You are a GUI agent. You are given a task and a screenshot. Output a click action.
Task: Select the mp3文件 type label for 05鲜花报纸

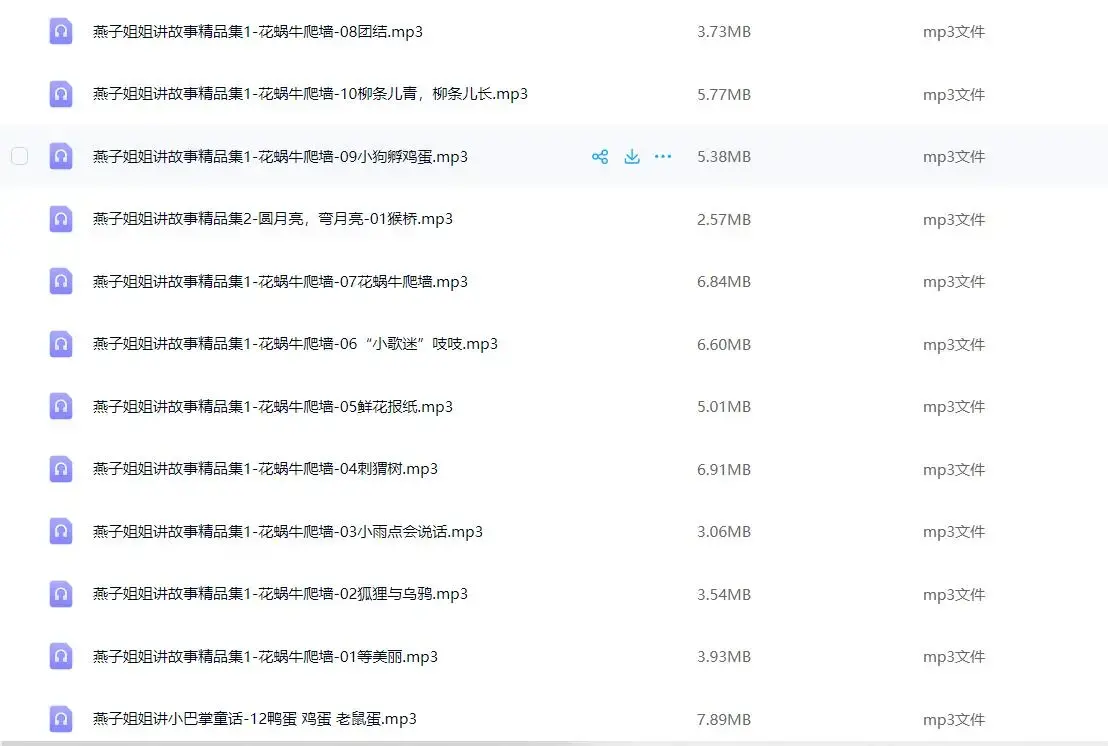click(952, 406)
